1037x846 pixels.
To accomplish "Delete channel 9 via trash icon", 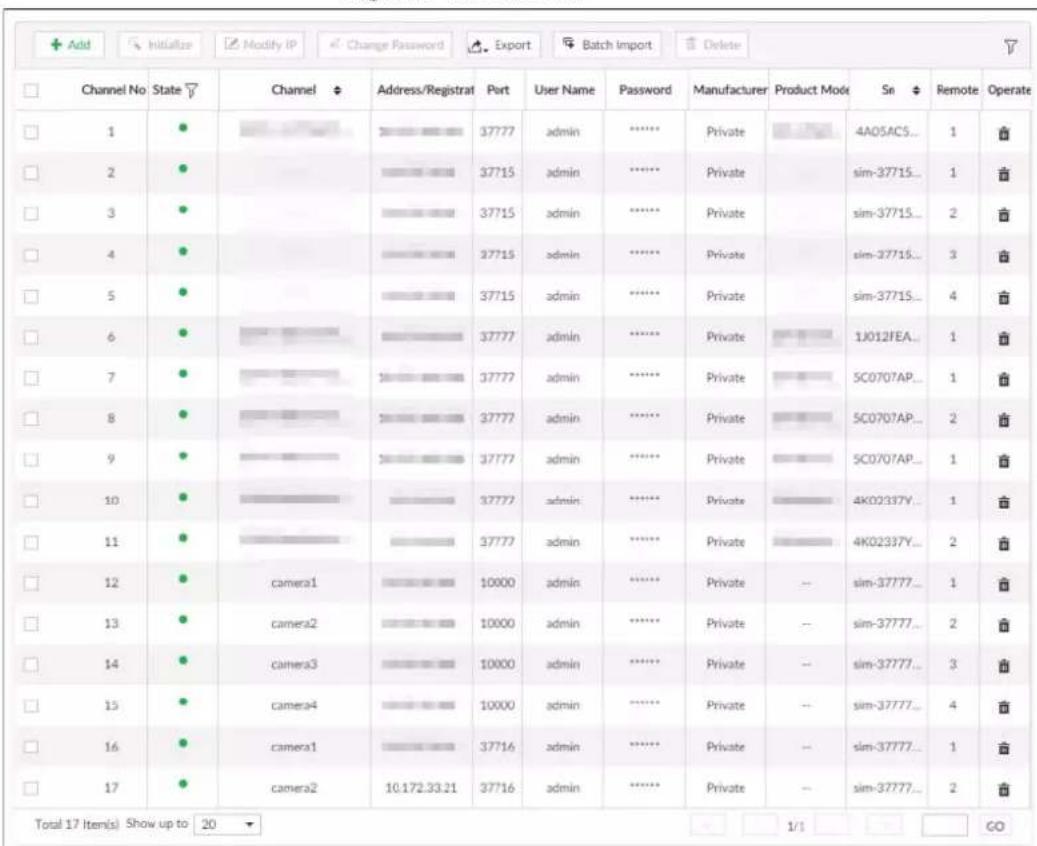I will tap(1003, 461).
